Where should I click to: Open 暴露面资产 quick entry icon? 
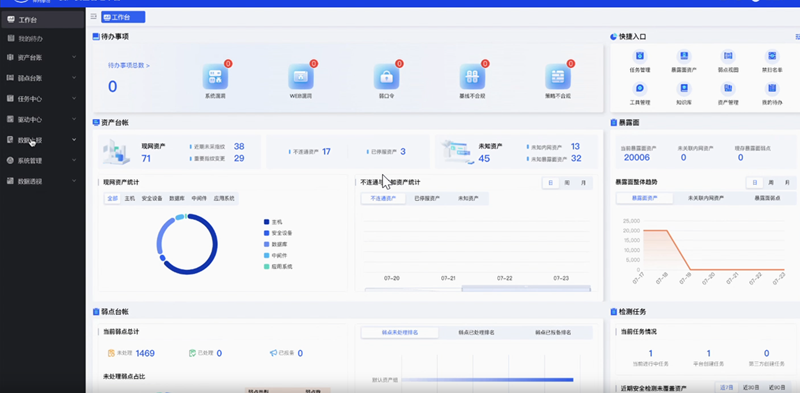[684, 56]
